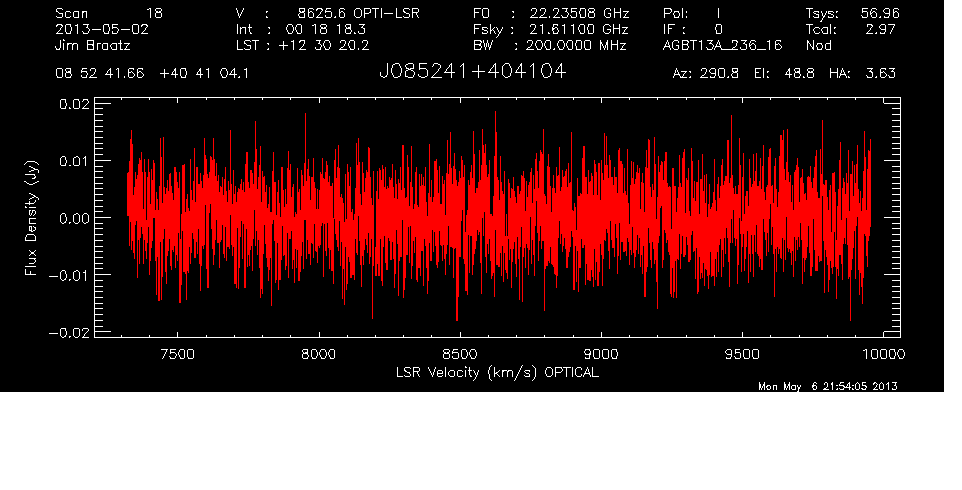This screenshot has height=490, width=962.
Task: Click the project code AGBT13A_236_16
Action: point(723,46)
